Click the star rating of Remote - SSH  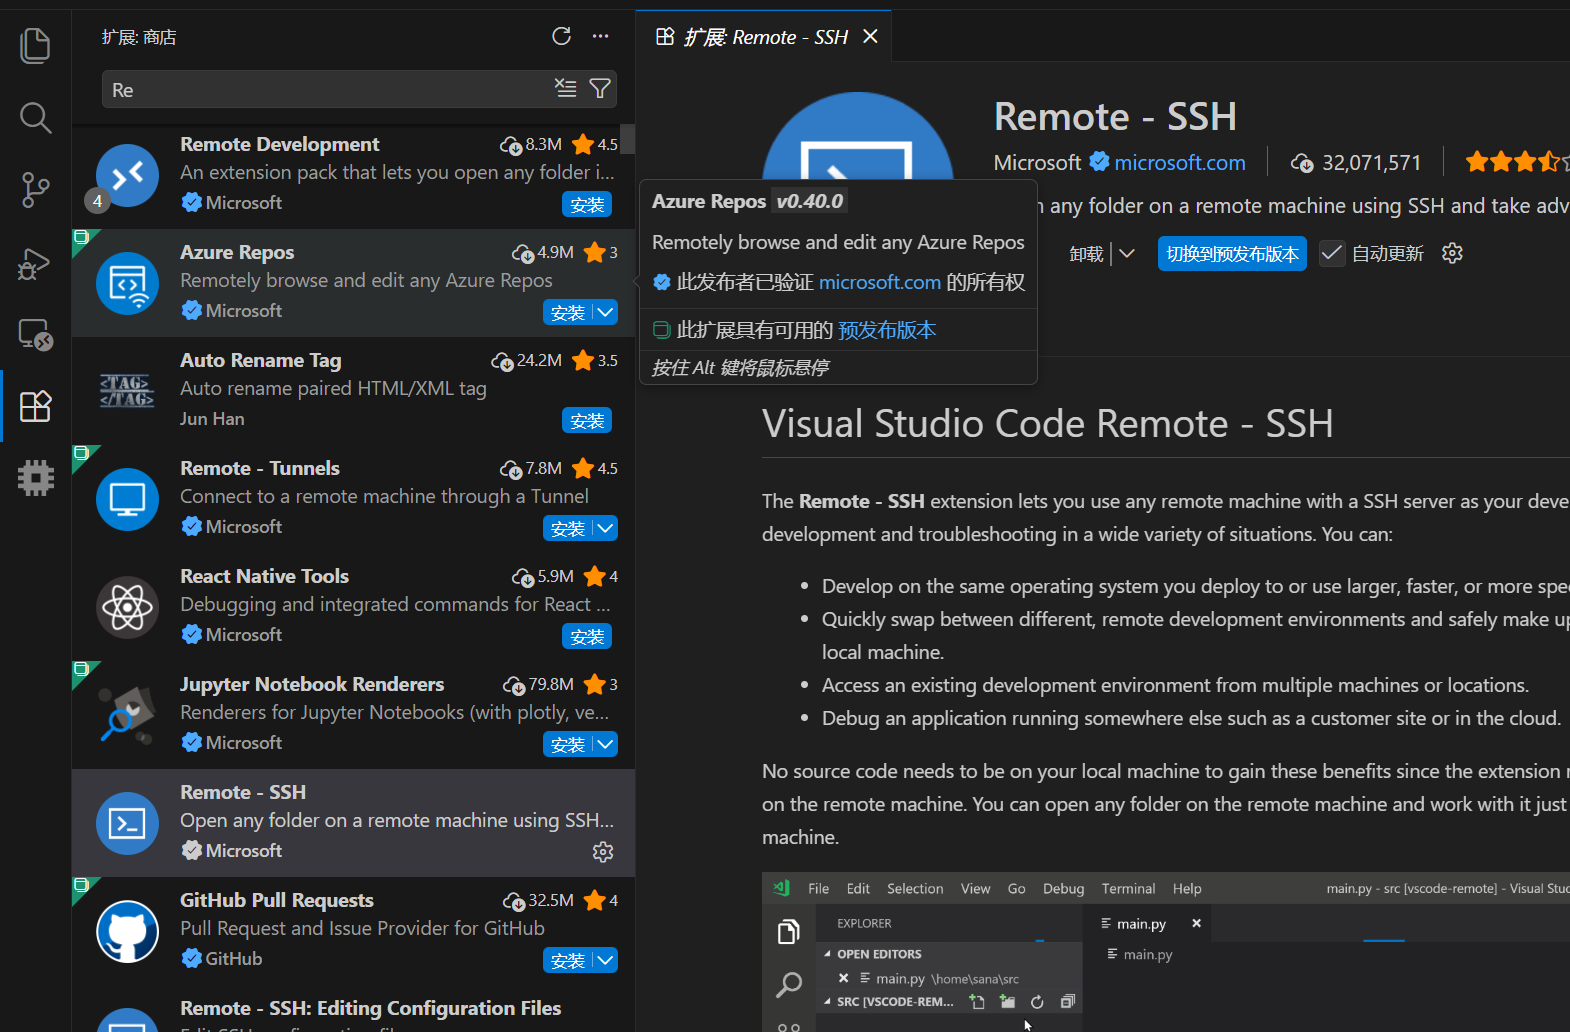(1517, 162)
